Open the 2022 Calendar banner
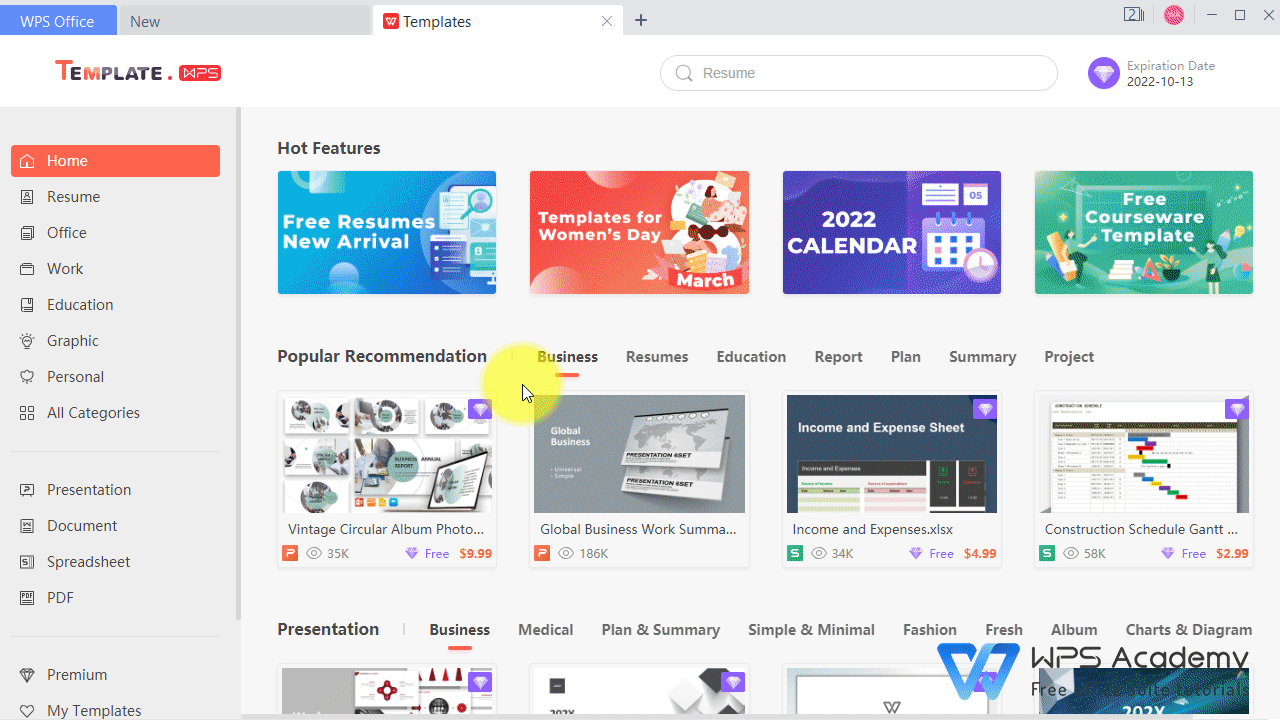This screenshot has width=1280, height=720. (892, 232)
